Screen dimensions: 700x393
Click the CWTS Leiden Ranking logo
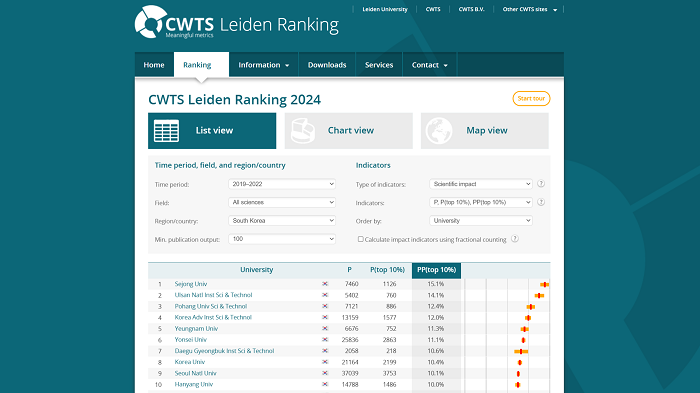(237, 22)
